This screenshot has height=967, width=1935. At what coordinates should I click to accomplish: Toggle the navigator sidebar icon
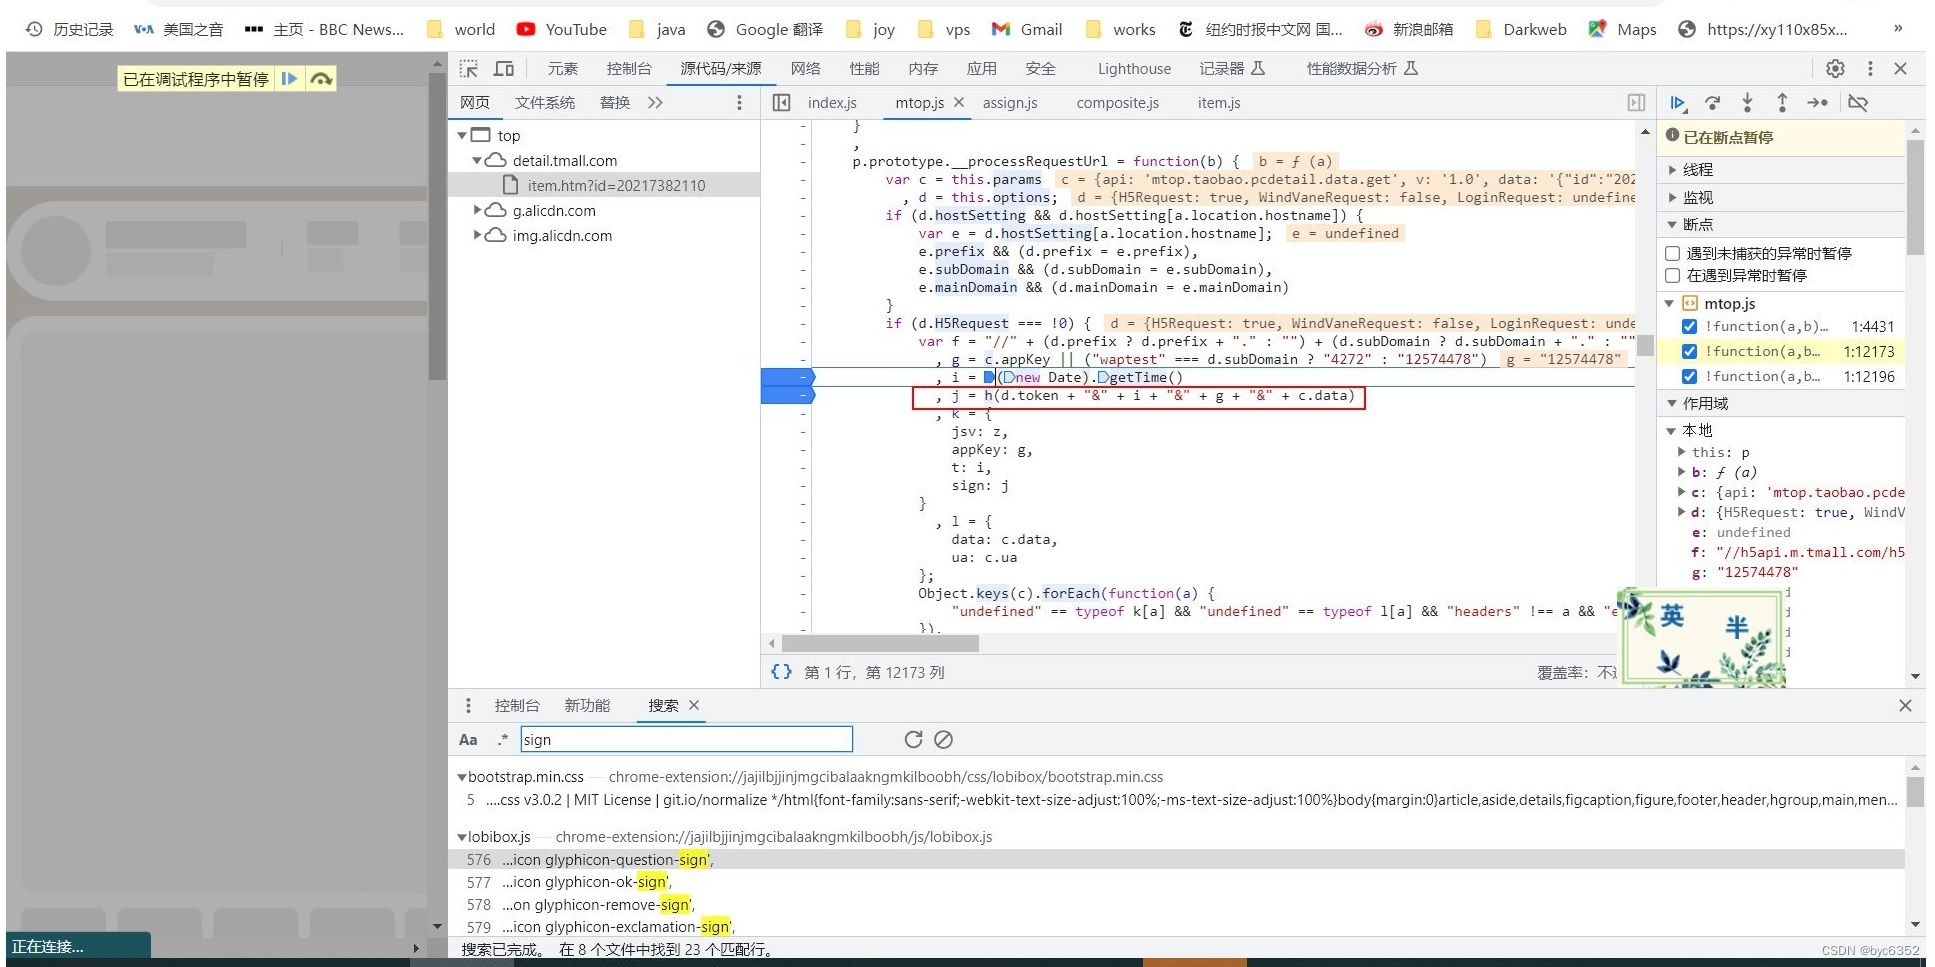(782, 103)
